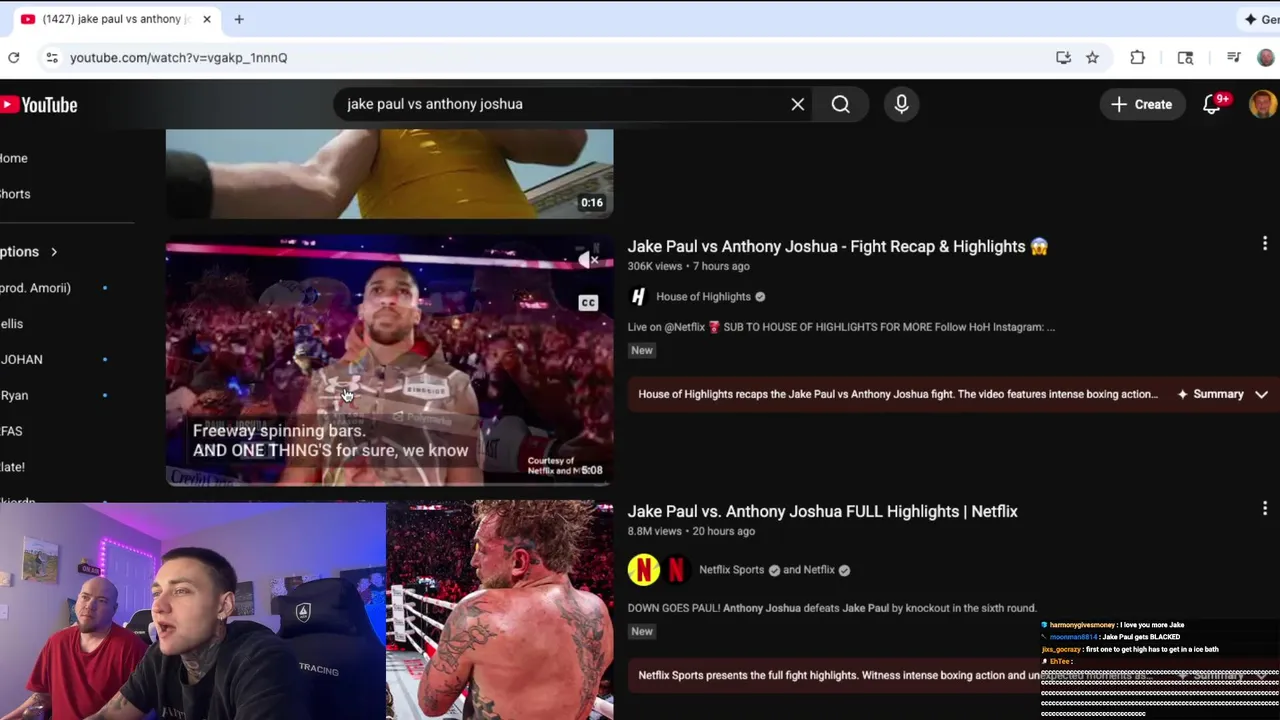This screenshot has width=1280, height=720.
Task: Select the jake paul vs anthony tab
Action: (x=116, y=19)
